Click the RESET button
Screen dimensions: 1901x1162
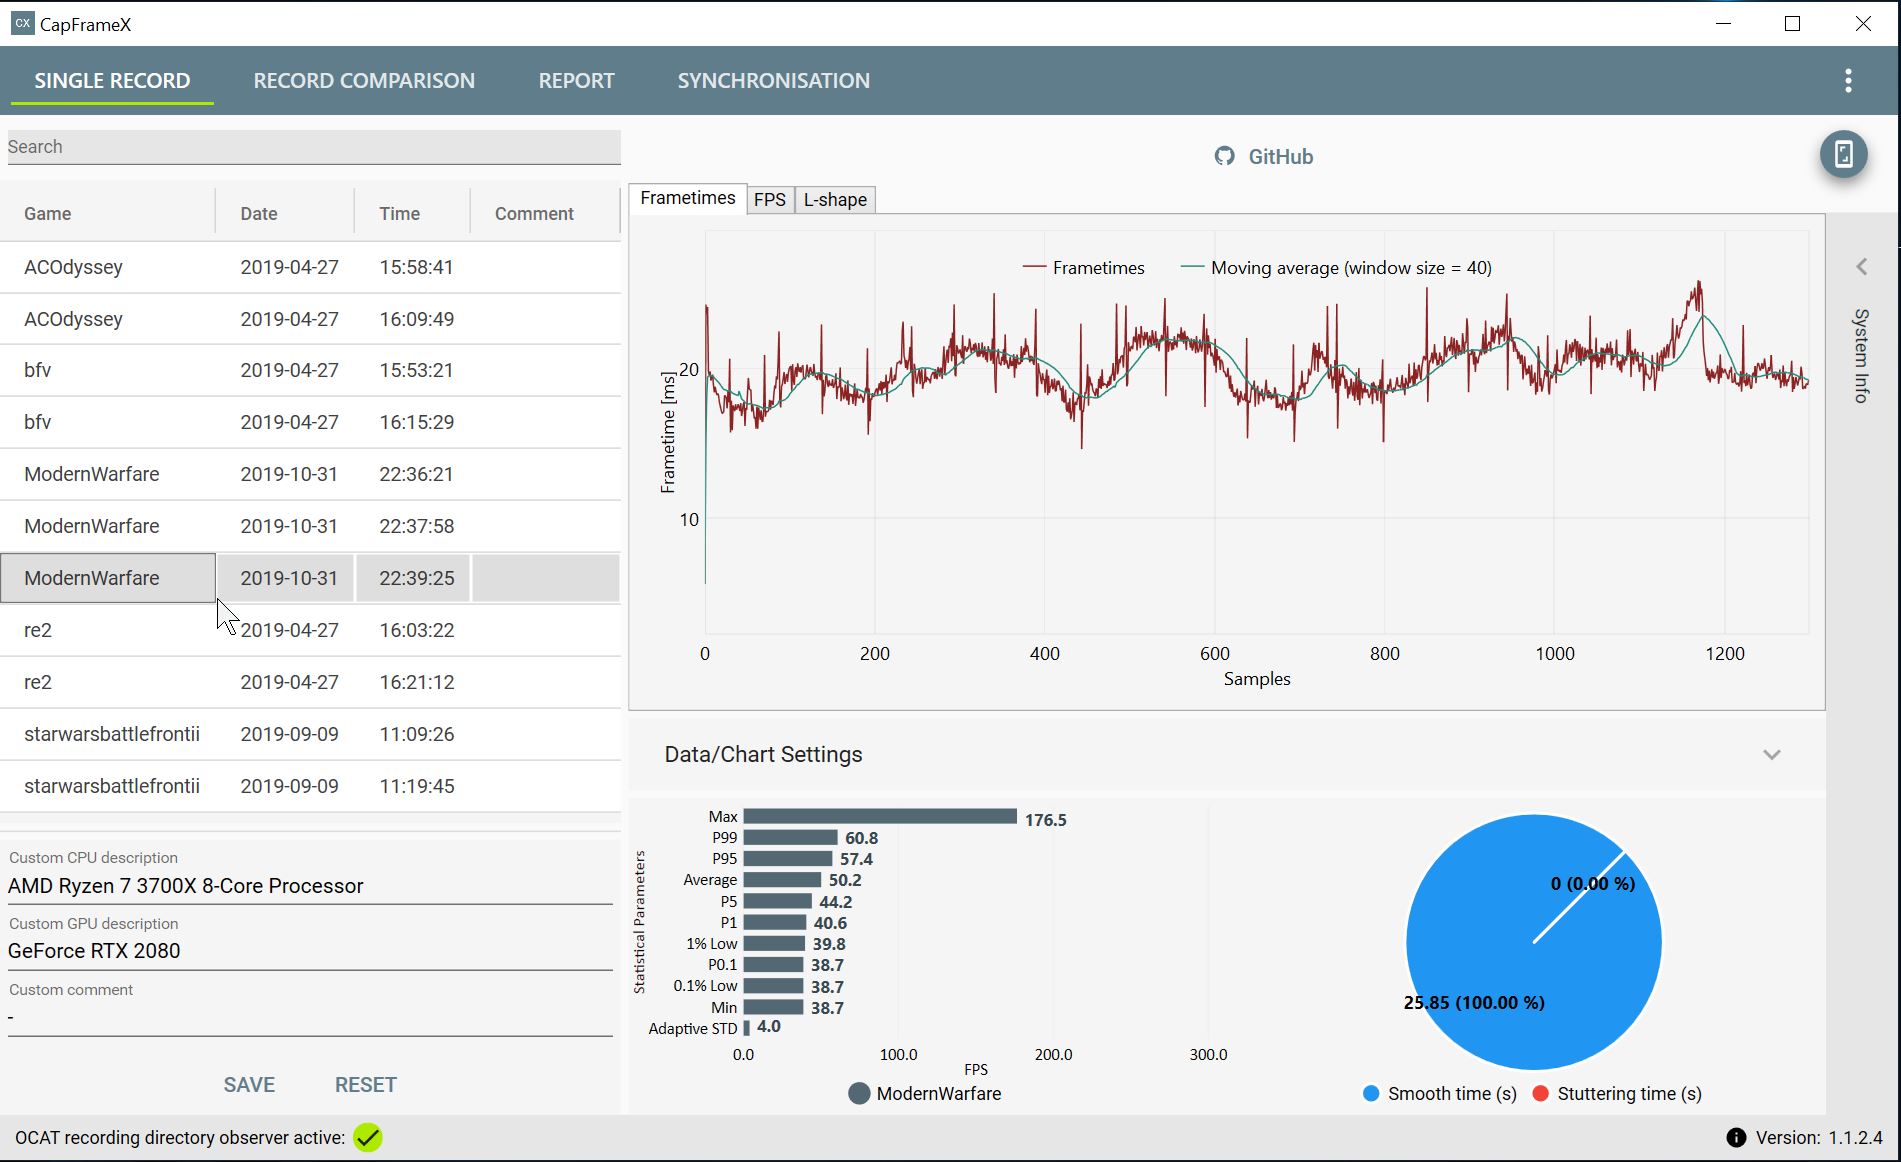tap(365, 1085)
